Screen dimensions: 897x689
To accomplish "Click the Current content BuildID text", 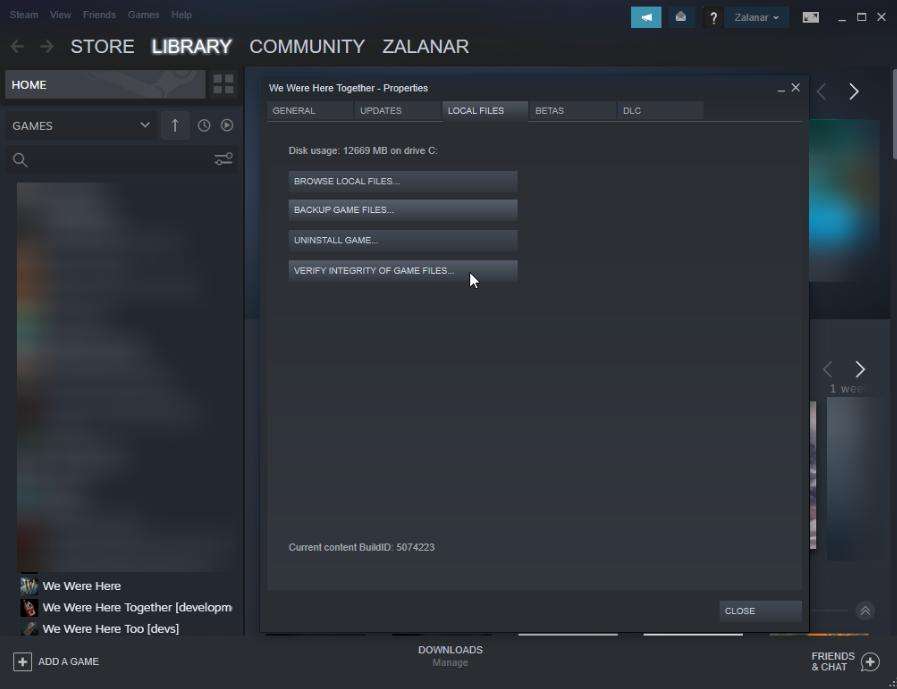I will click(362, 547).
